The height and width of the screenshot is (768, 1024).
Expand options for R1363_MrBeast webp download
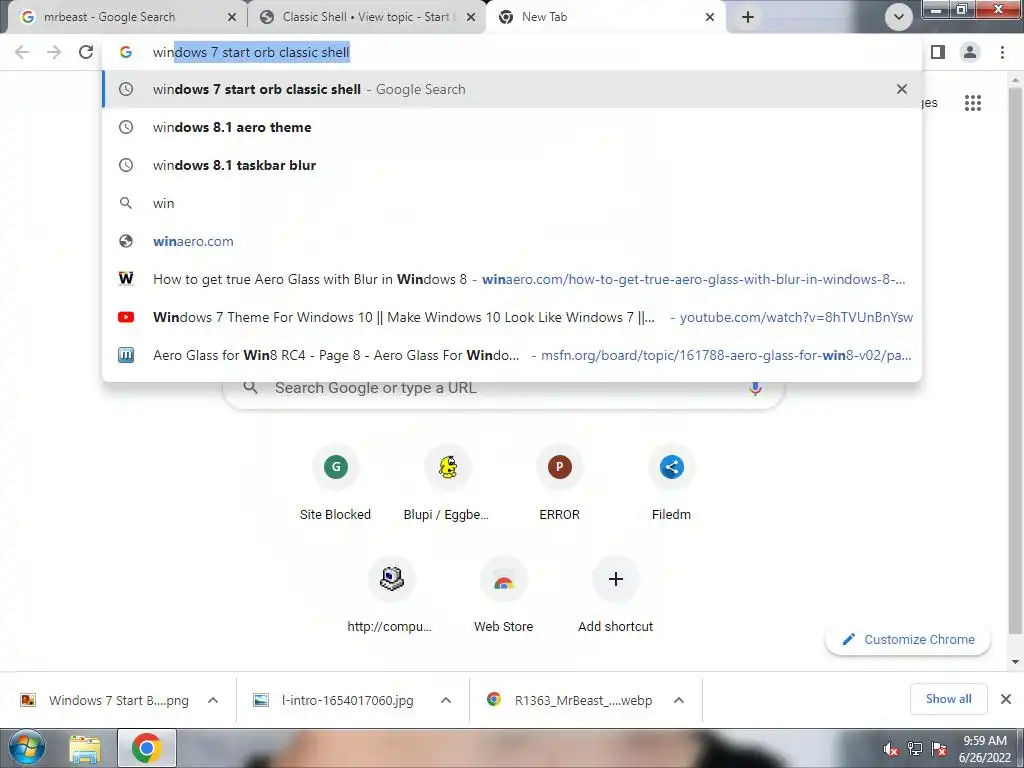tap(679, 700)
